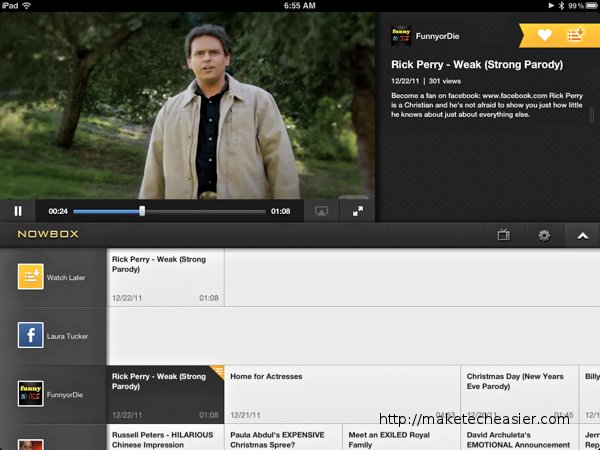Click the description panel scrollbar

tap(591, 115)
